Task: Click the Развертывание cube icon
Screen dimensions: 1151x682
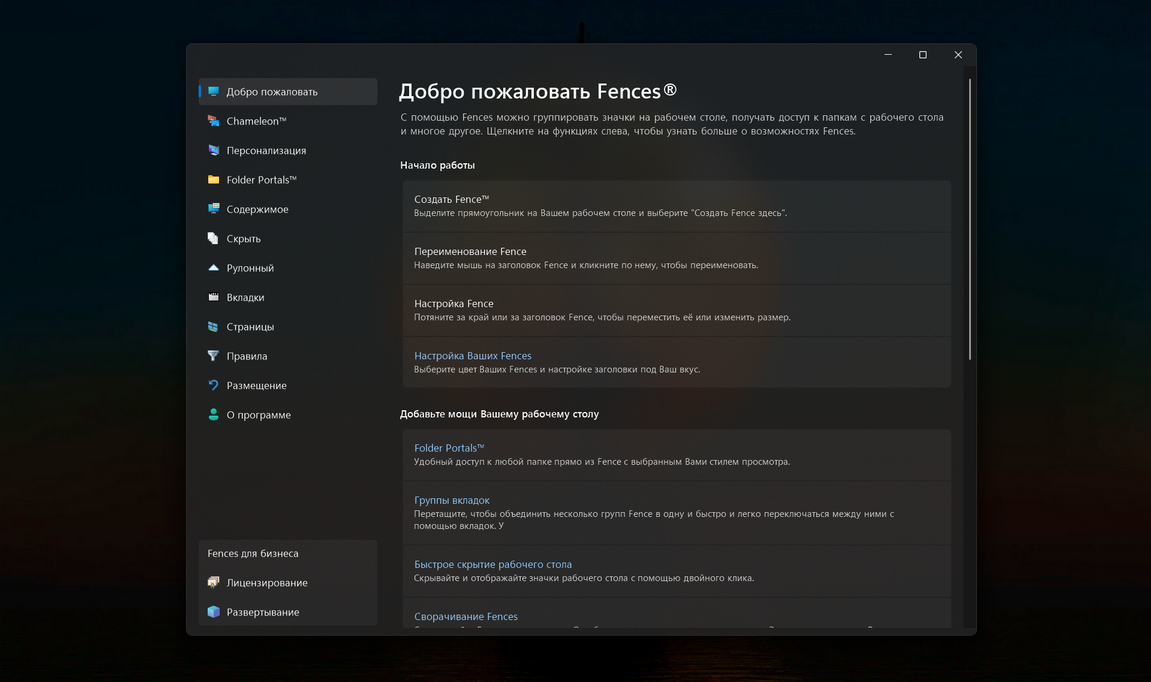Action: (x=214, y=612)
